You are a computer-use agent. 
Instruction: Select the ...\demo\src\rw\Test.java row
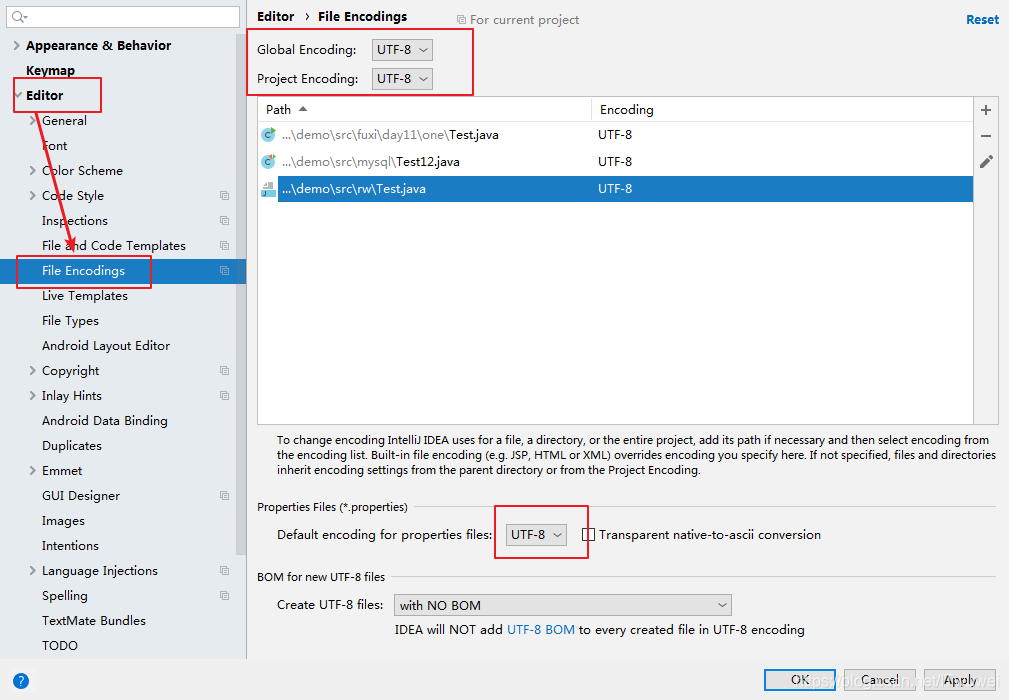(x=615, y=189)
